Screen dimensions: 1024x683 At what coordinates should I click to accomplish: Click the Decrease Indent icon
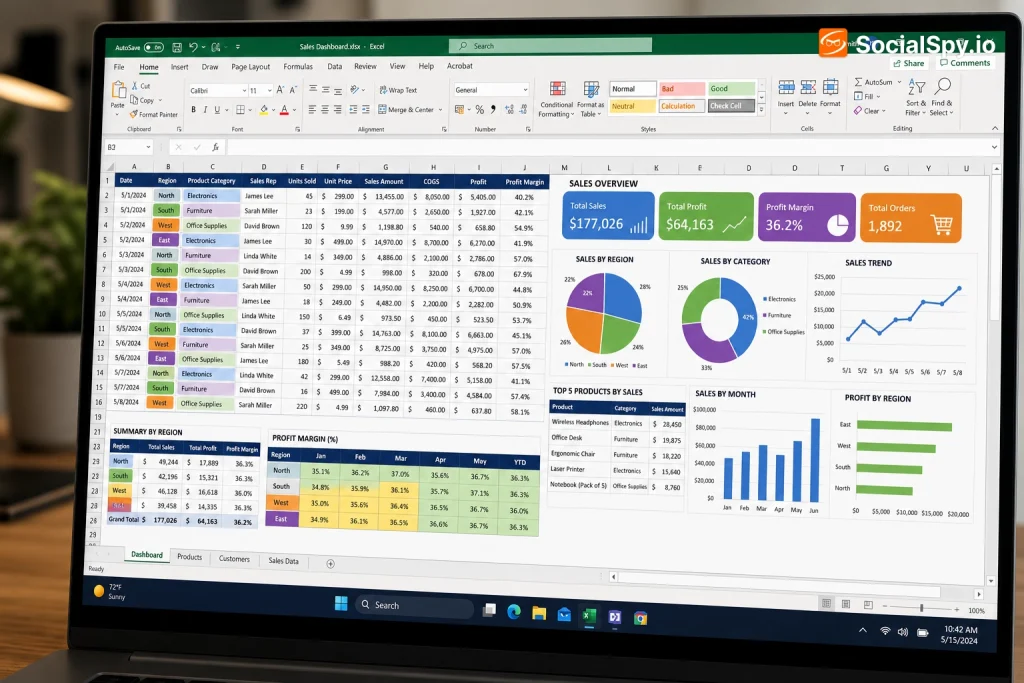click(x=353, y=110)
